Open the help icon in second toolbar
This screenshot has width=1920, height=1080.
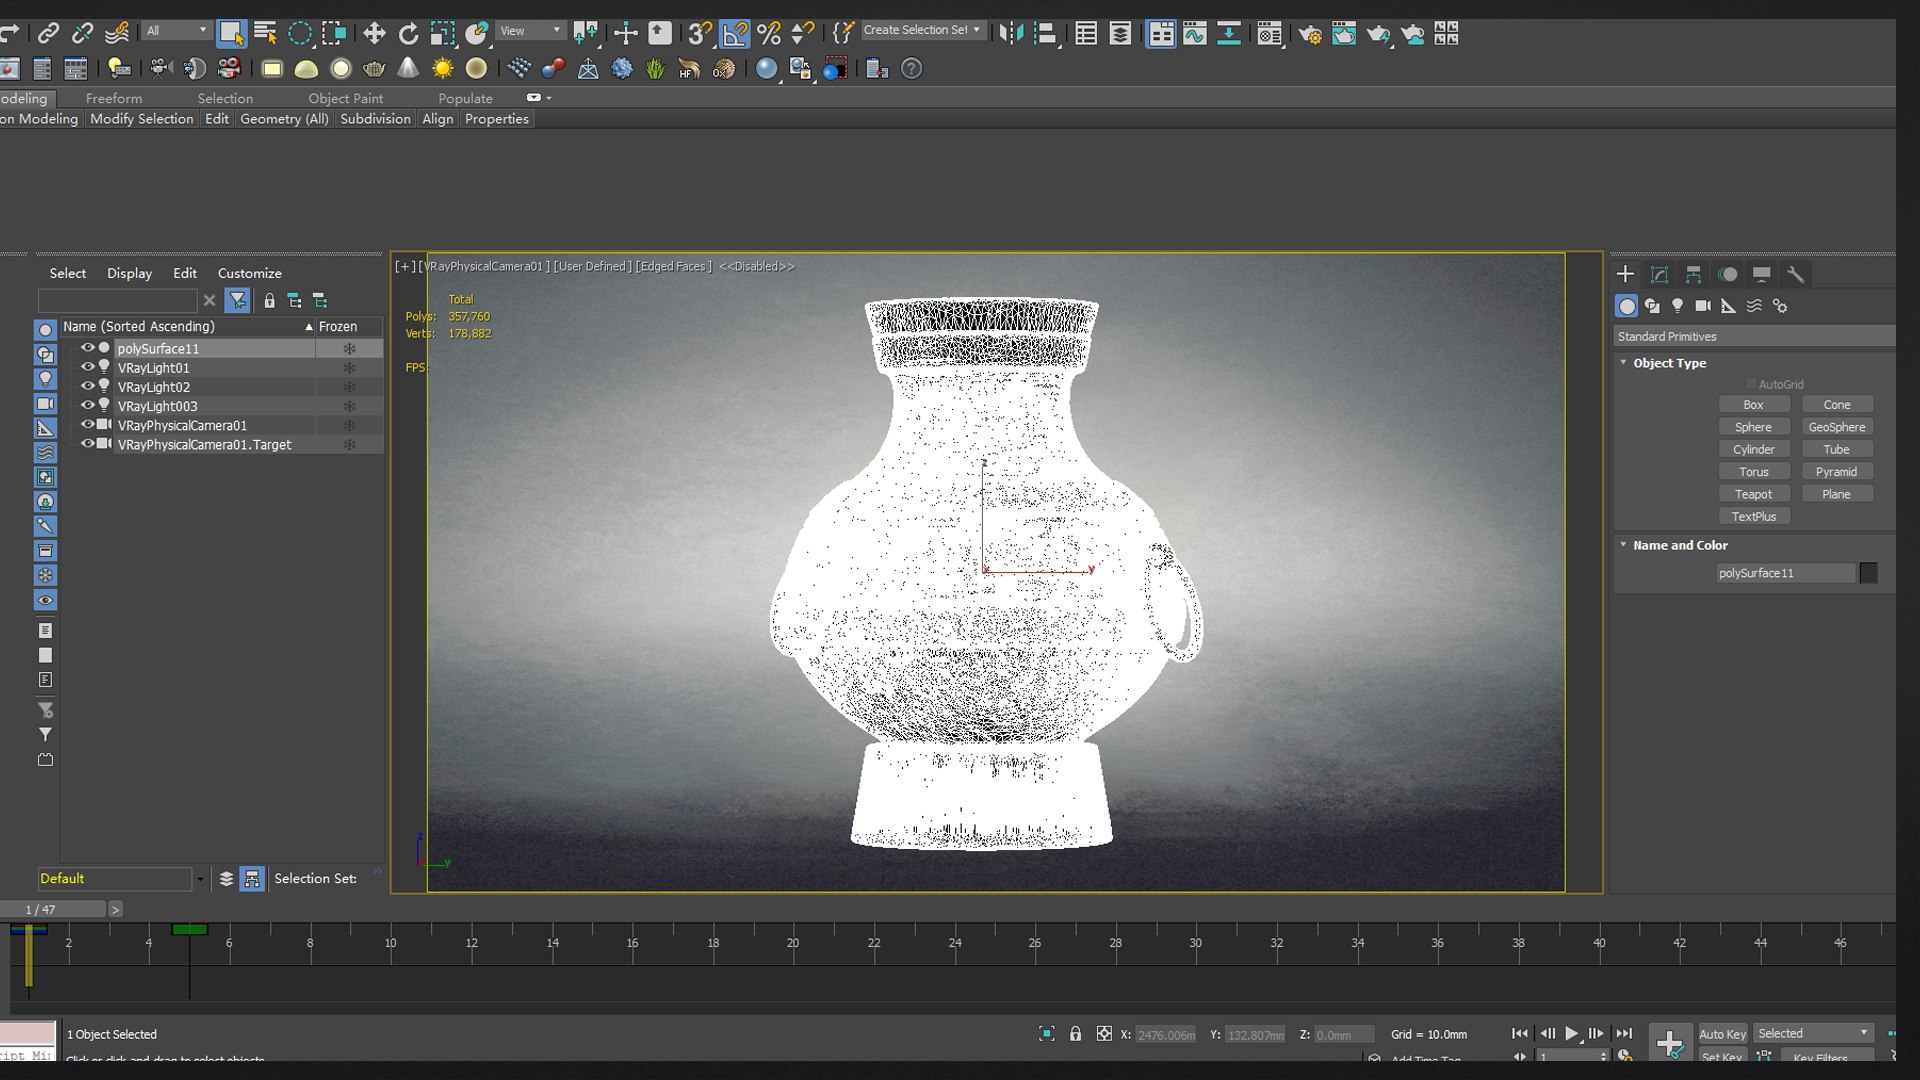[x=911, y=68]
